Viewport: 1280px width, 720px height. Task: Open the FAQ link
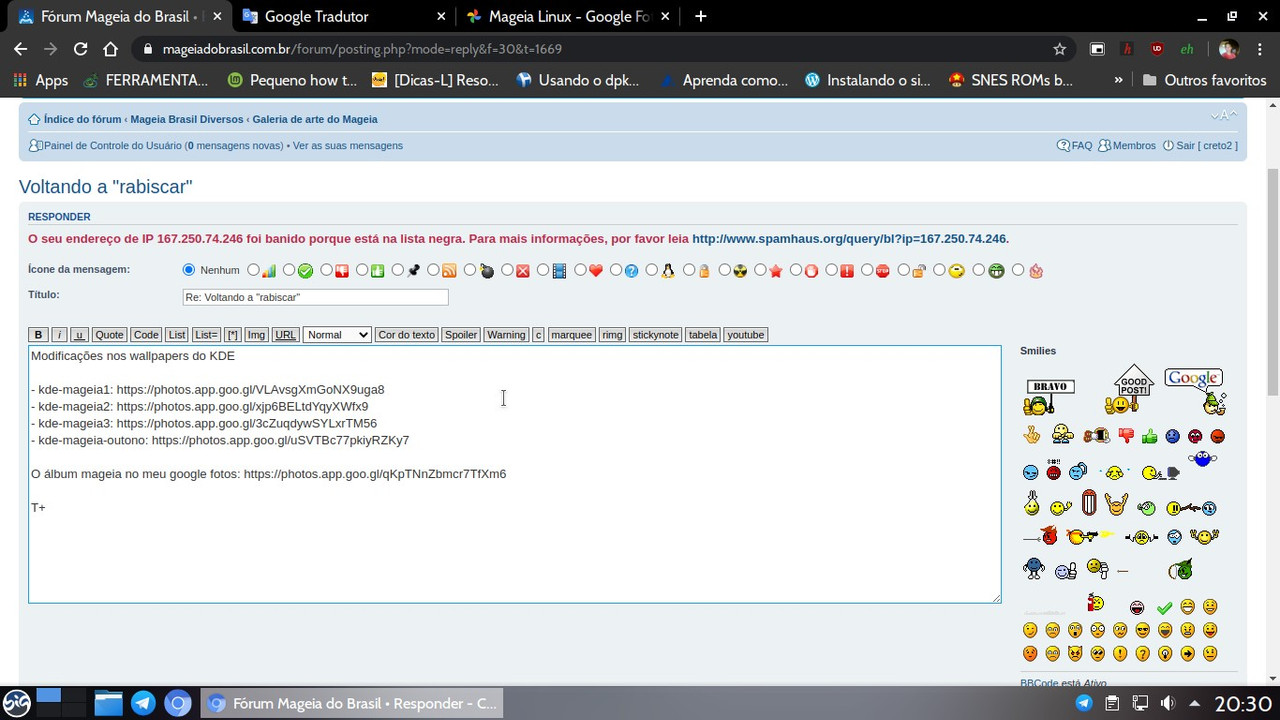pos(1082,146)
